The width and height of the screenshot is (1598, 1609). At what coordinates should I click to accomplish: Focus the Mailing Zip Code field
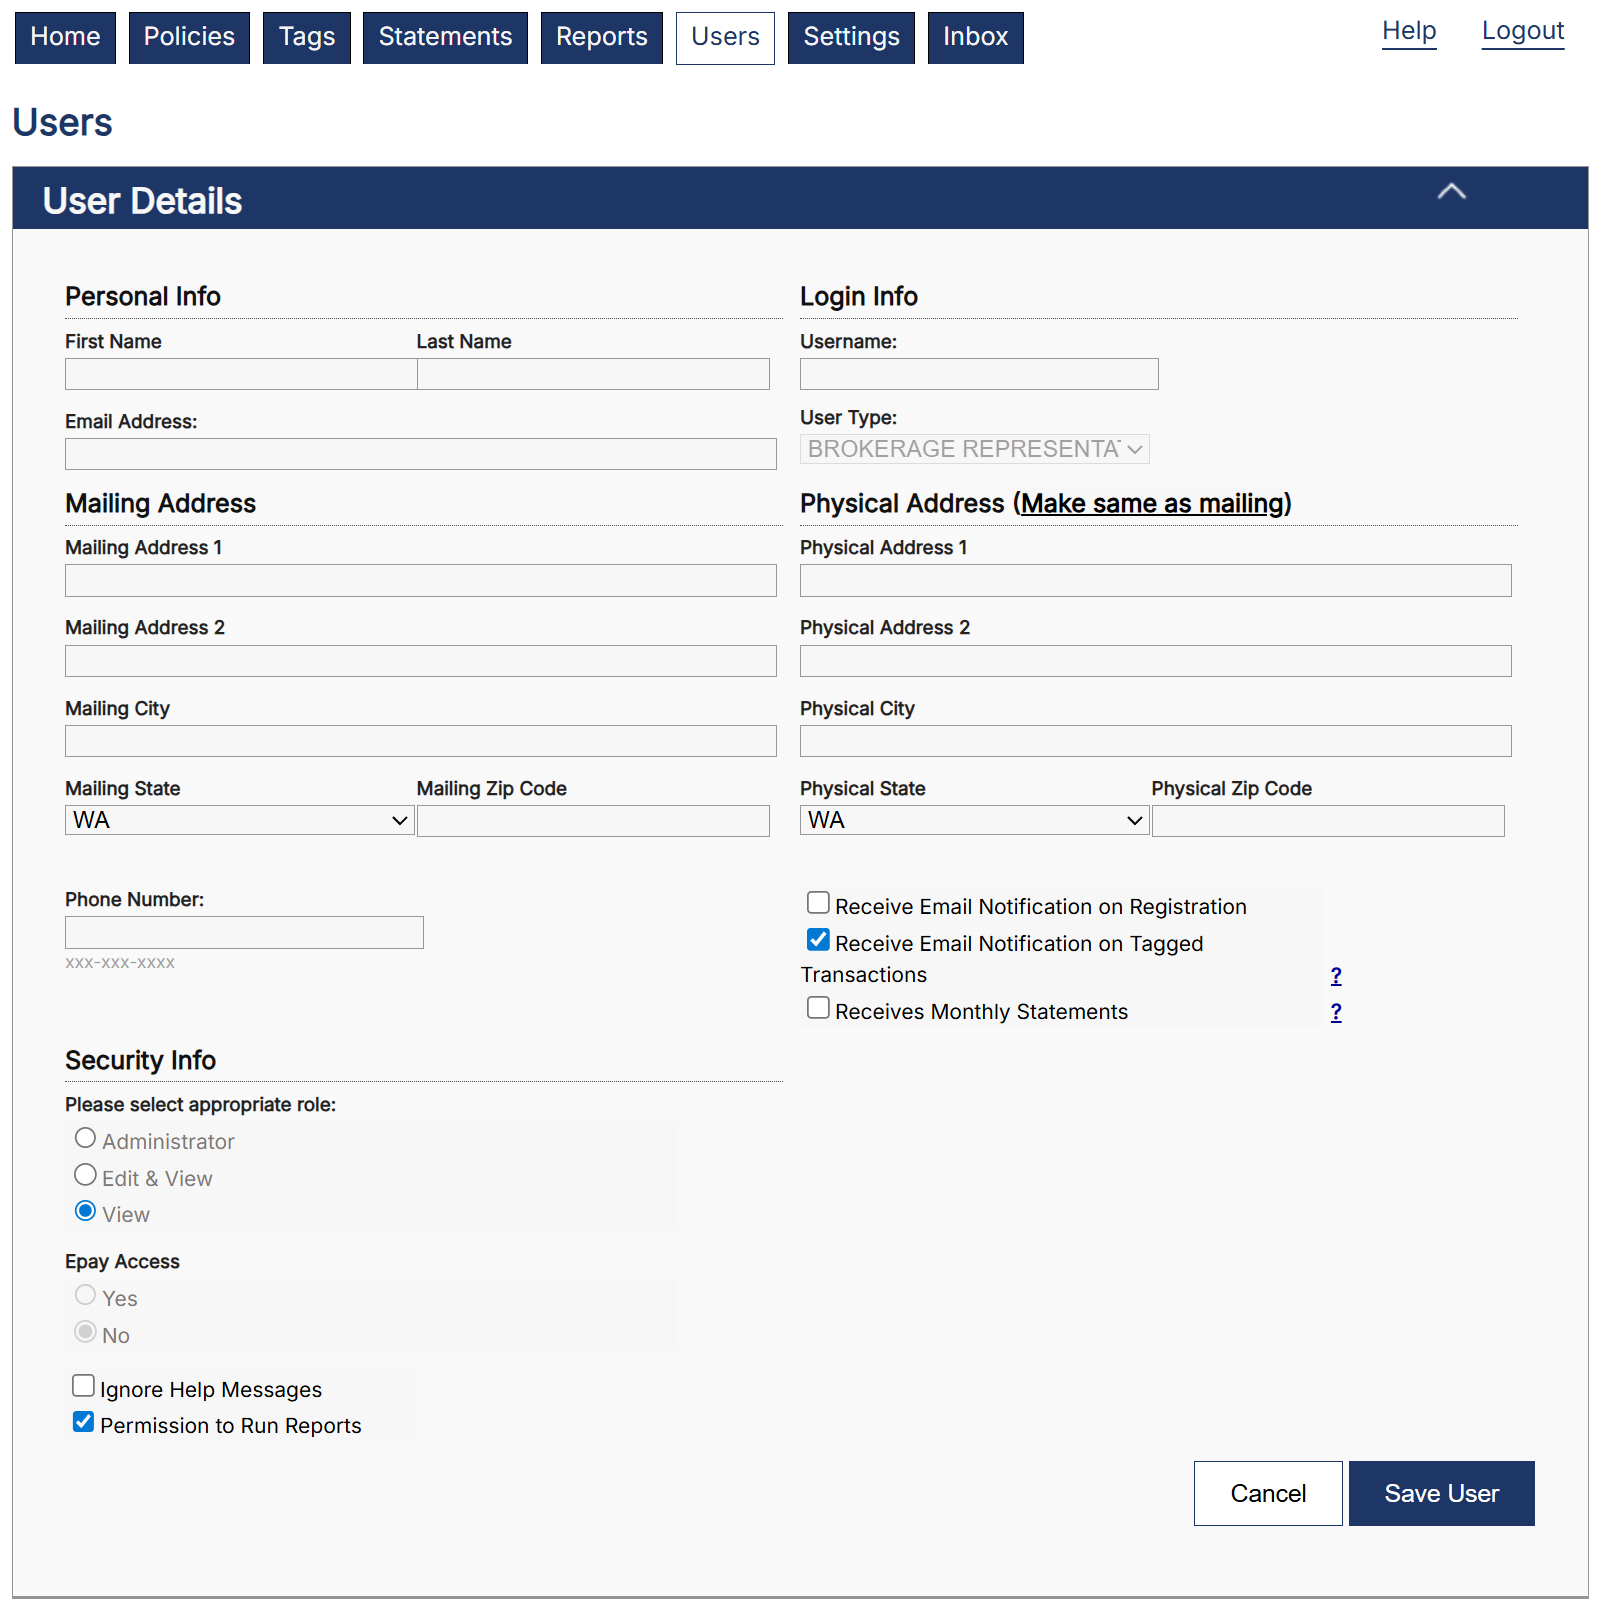coord(593,821)
